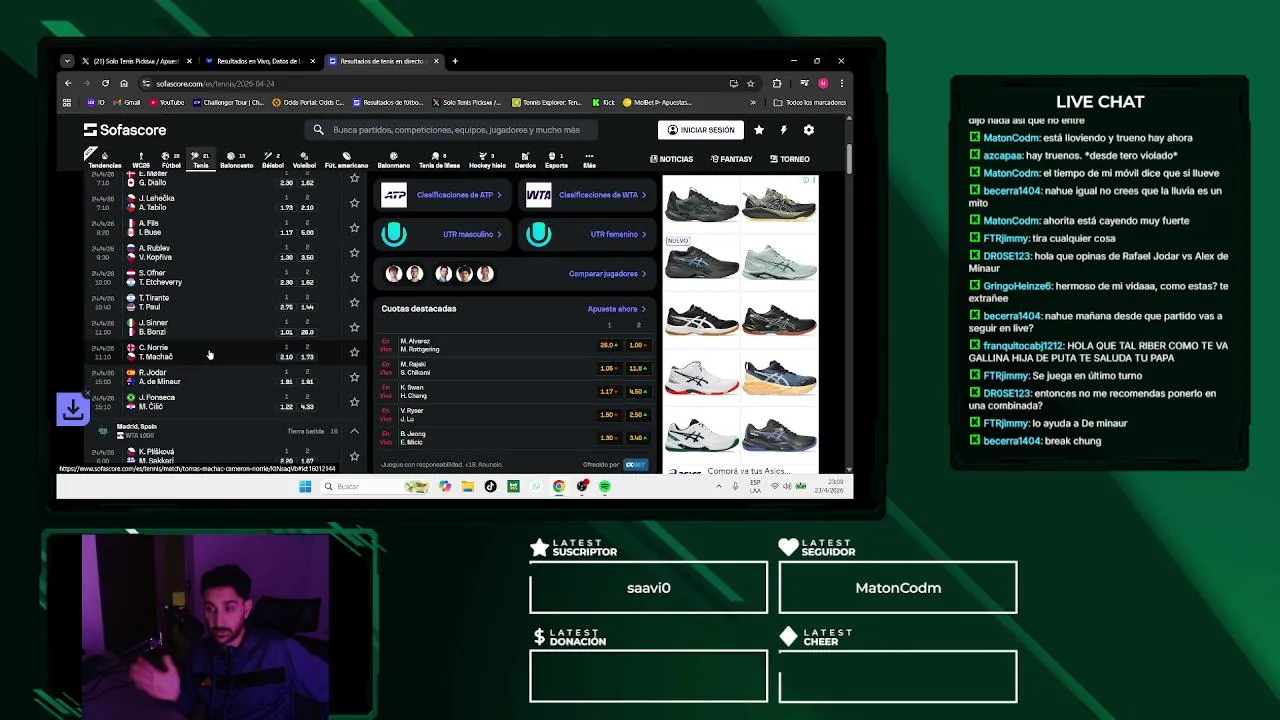
Task: Open a new browser tab
Action: (455, 61)
